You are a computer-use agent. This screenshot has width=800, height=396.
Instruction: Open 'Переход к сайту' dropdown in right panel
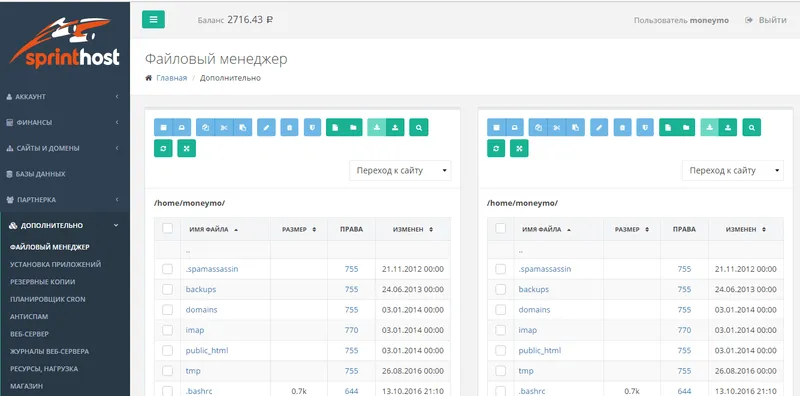coord(733,170)
